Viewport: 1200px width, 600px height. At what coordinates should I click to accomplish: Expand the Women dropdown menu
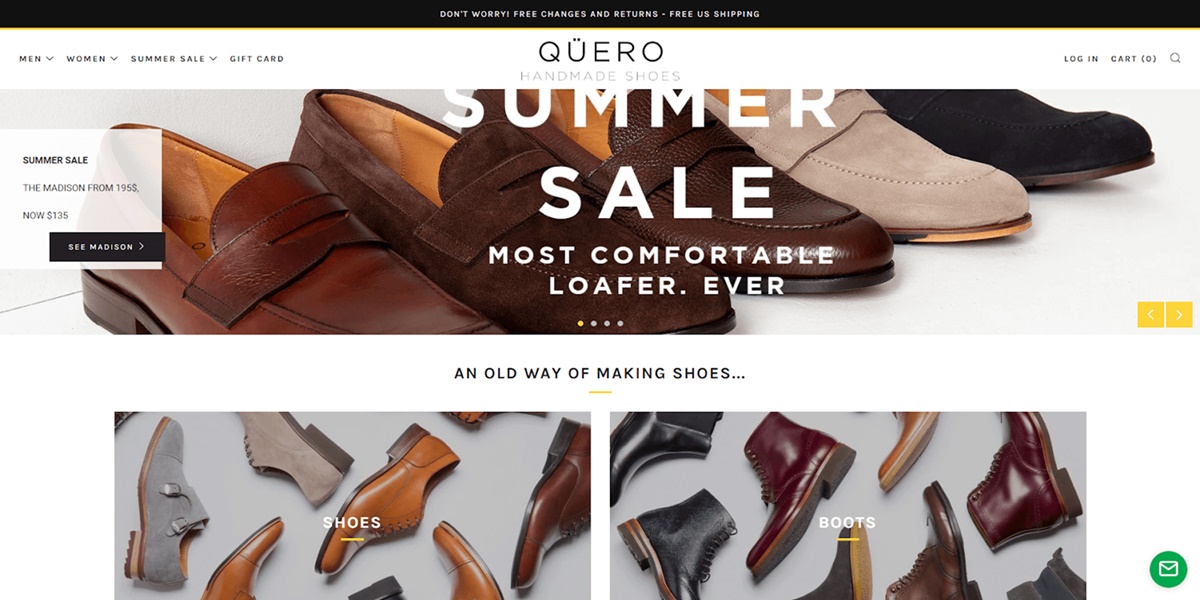pos(92,59)
